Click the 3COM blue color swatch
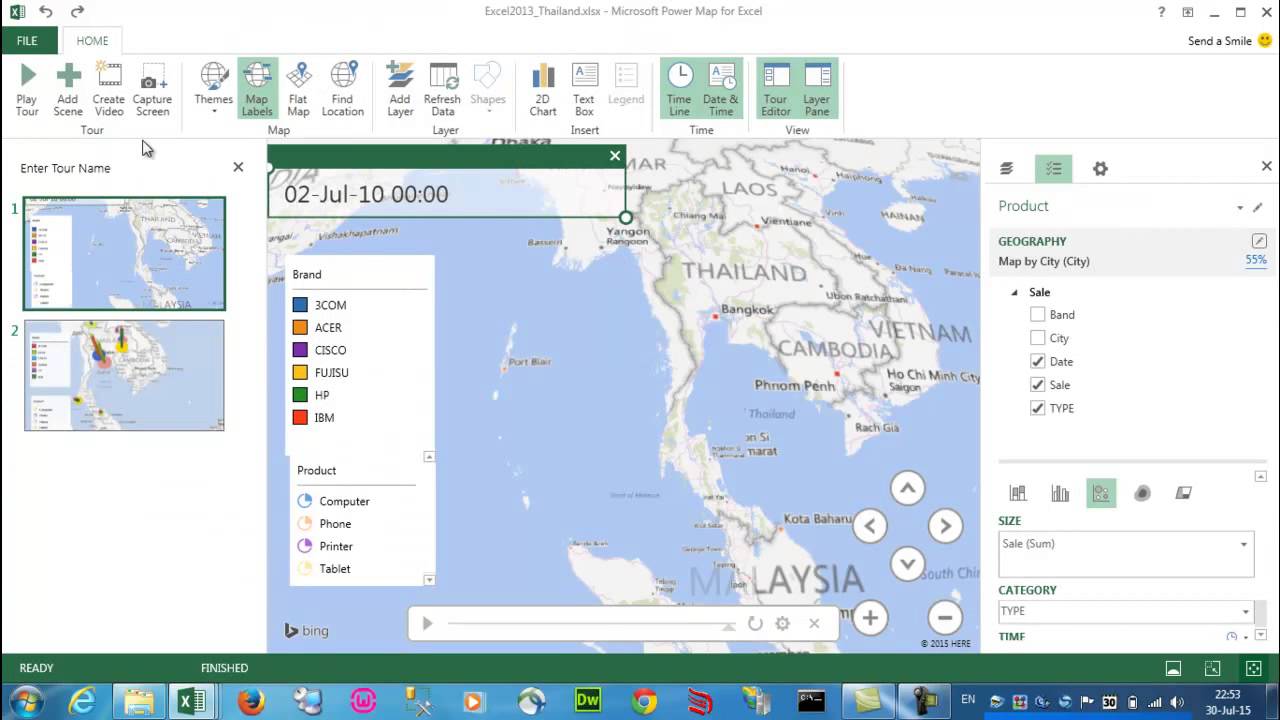Viewport: 1280px width, 720px height. coord(300,305)
